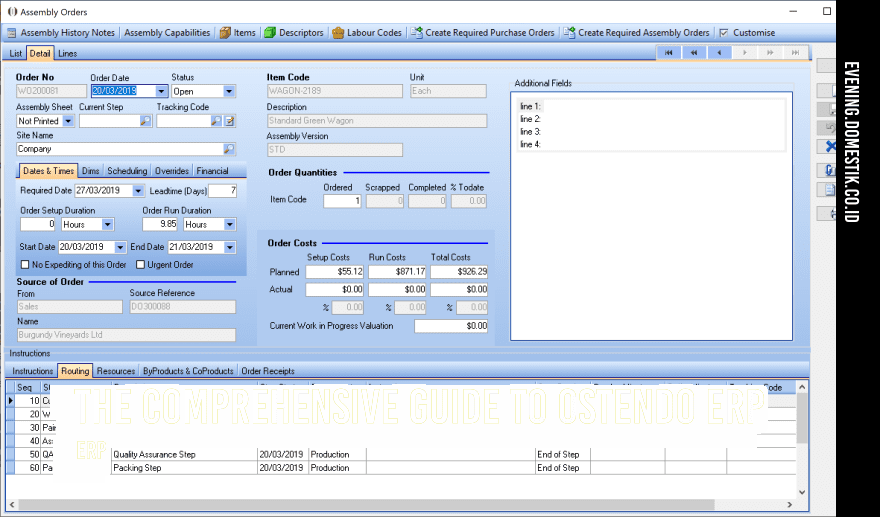Click the Ordered quantity field

(x=342, y=200)
